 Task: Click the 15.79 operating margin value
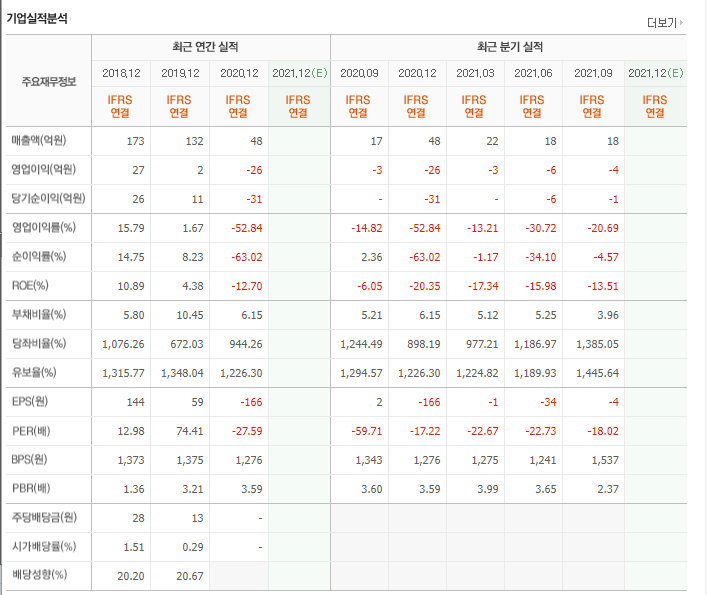tap(131, 228)
